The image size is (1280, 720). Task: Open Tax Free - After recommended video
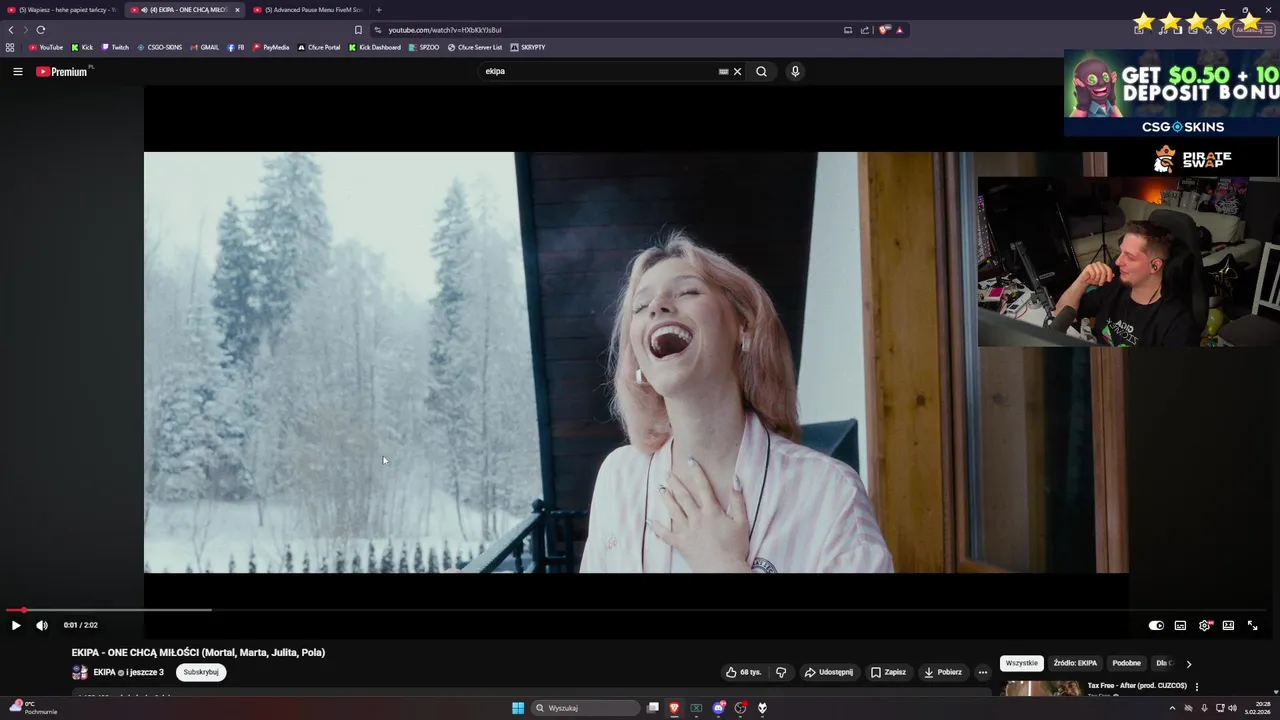tap(1137, 686)
